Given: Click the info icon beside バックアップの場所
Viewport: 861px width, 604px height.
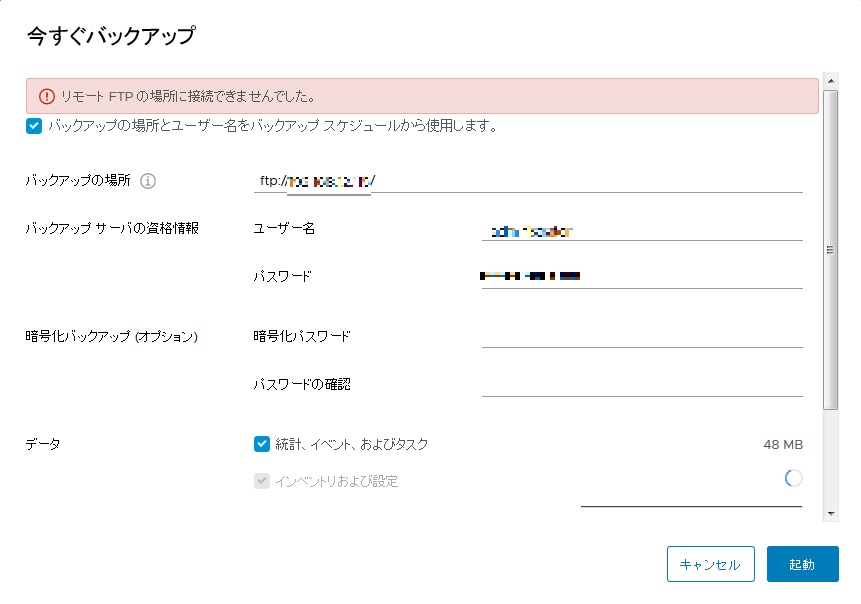Looking at the screenshot, I should coord(148,181).
